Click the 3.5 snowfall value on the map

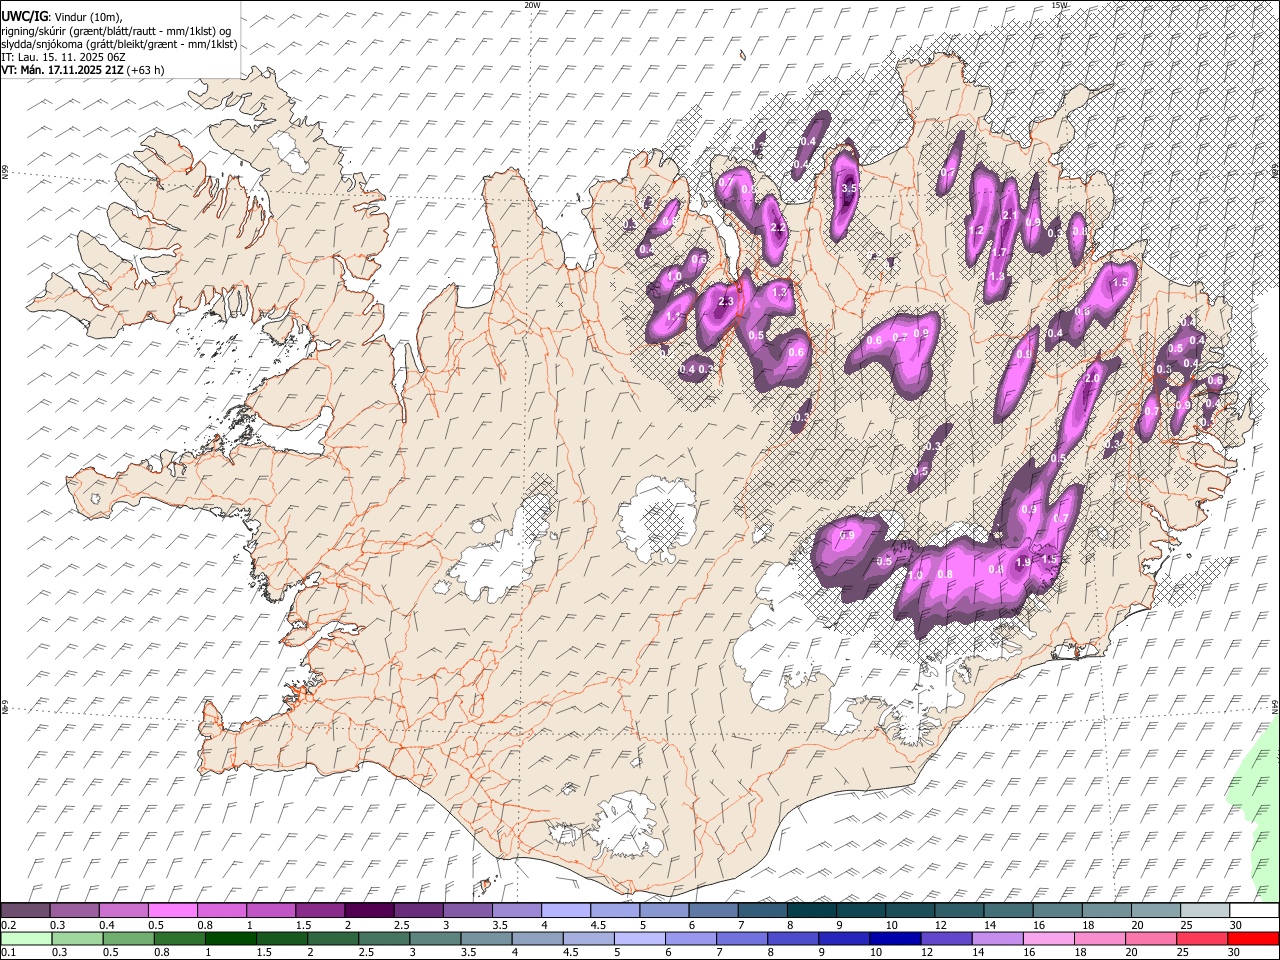(x=850, y=188)
